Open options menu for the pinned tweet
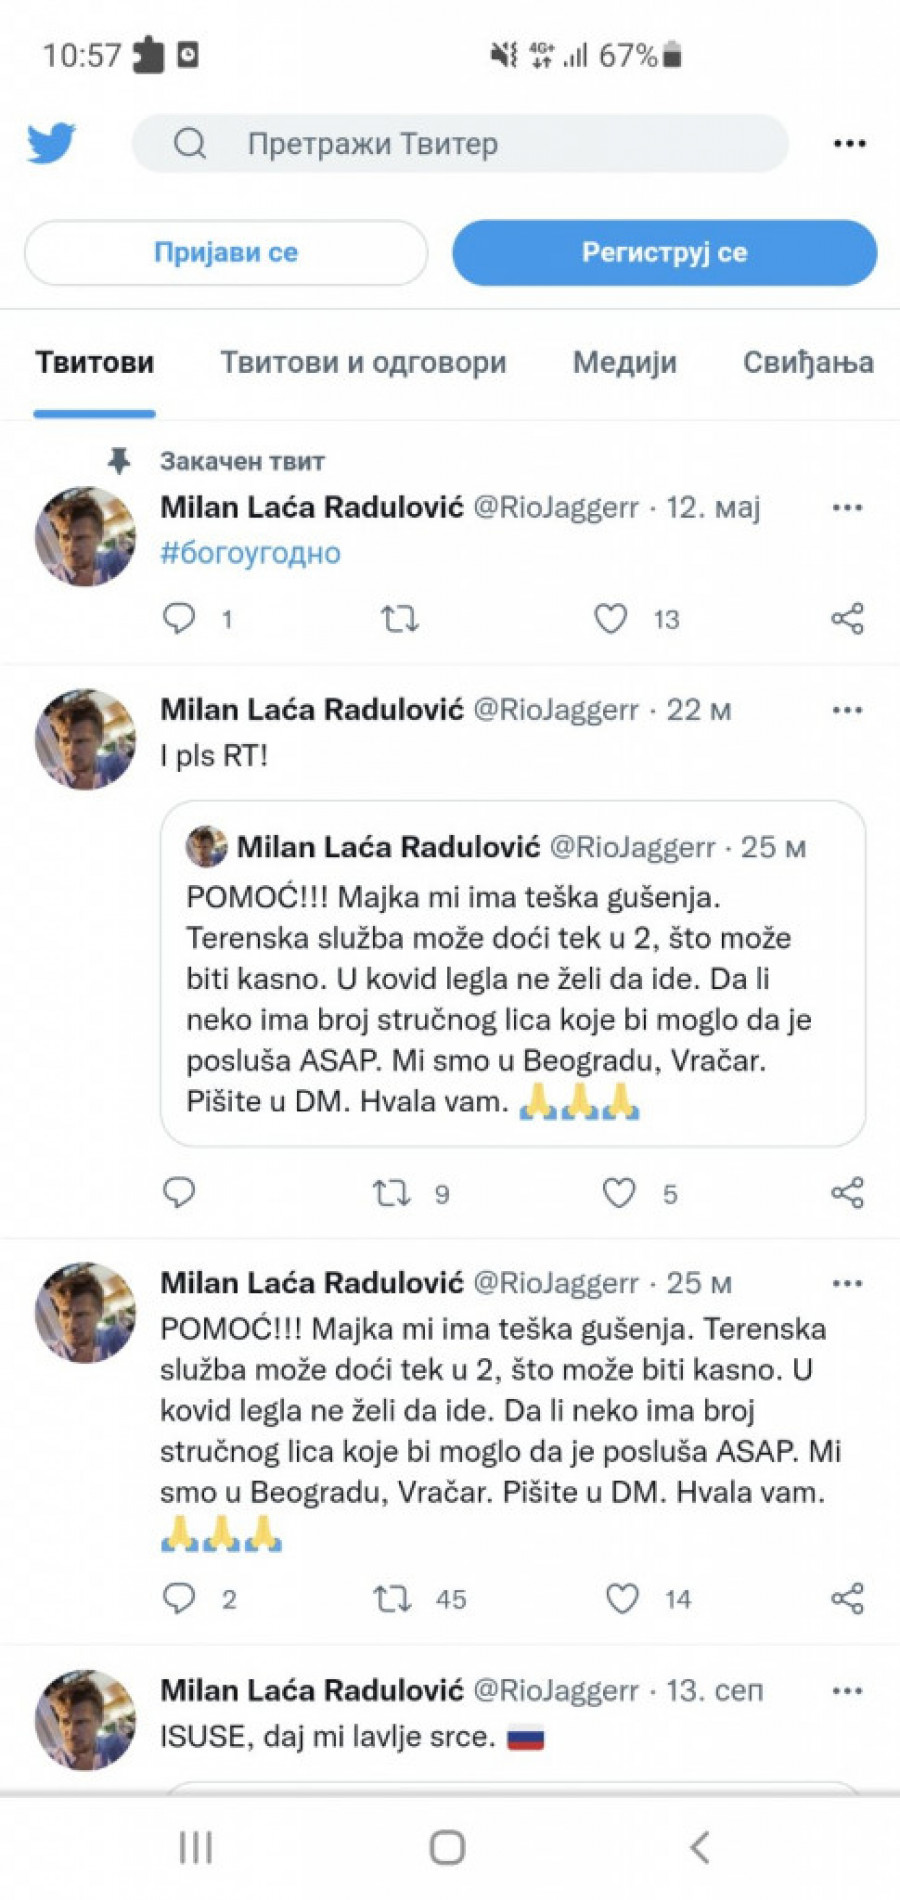Image resolution: width=900 pixels, height=1900 pixels. click(x=847, y=508)
